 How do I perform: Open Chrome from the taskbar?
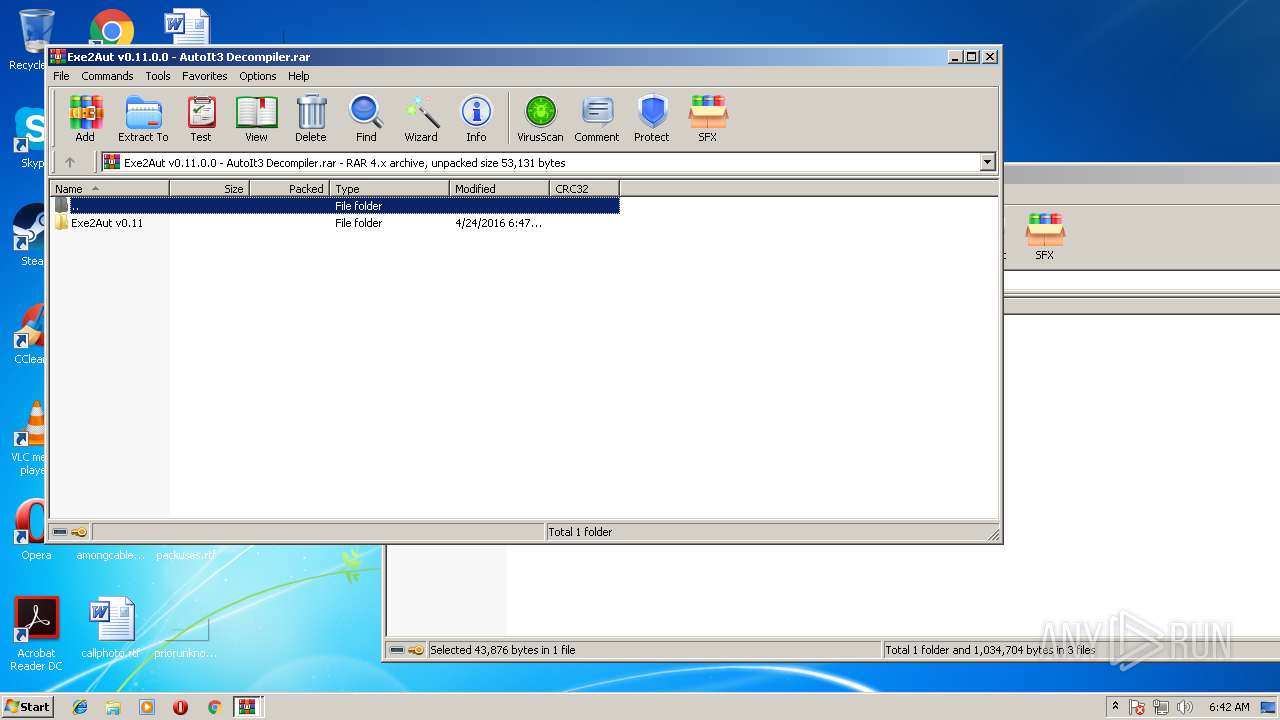point(214,707)
